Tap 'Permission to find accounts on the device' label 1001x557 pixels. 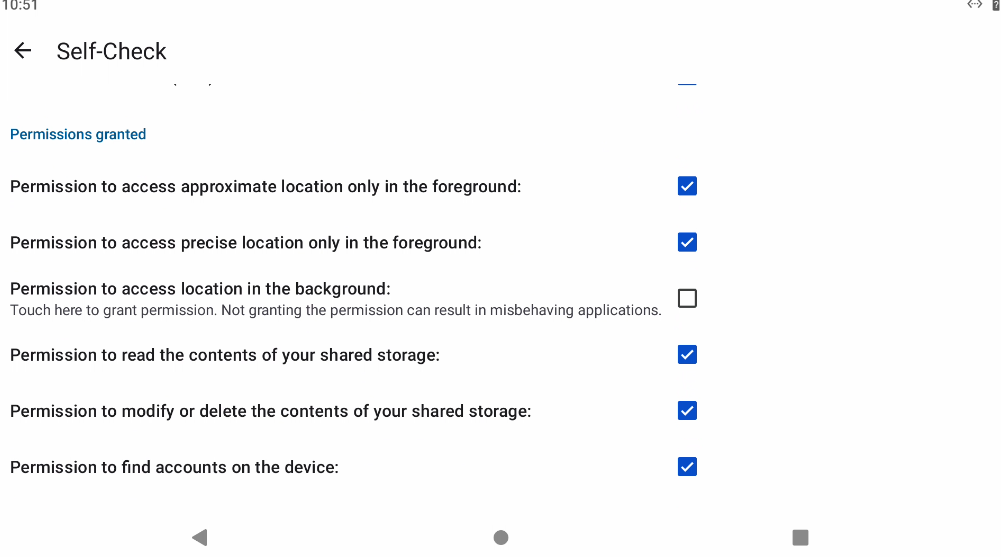point(174,467)
